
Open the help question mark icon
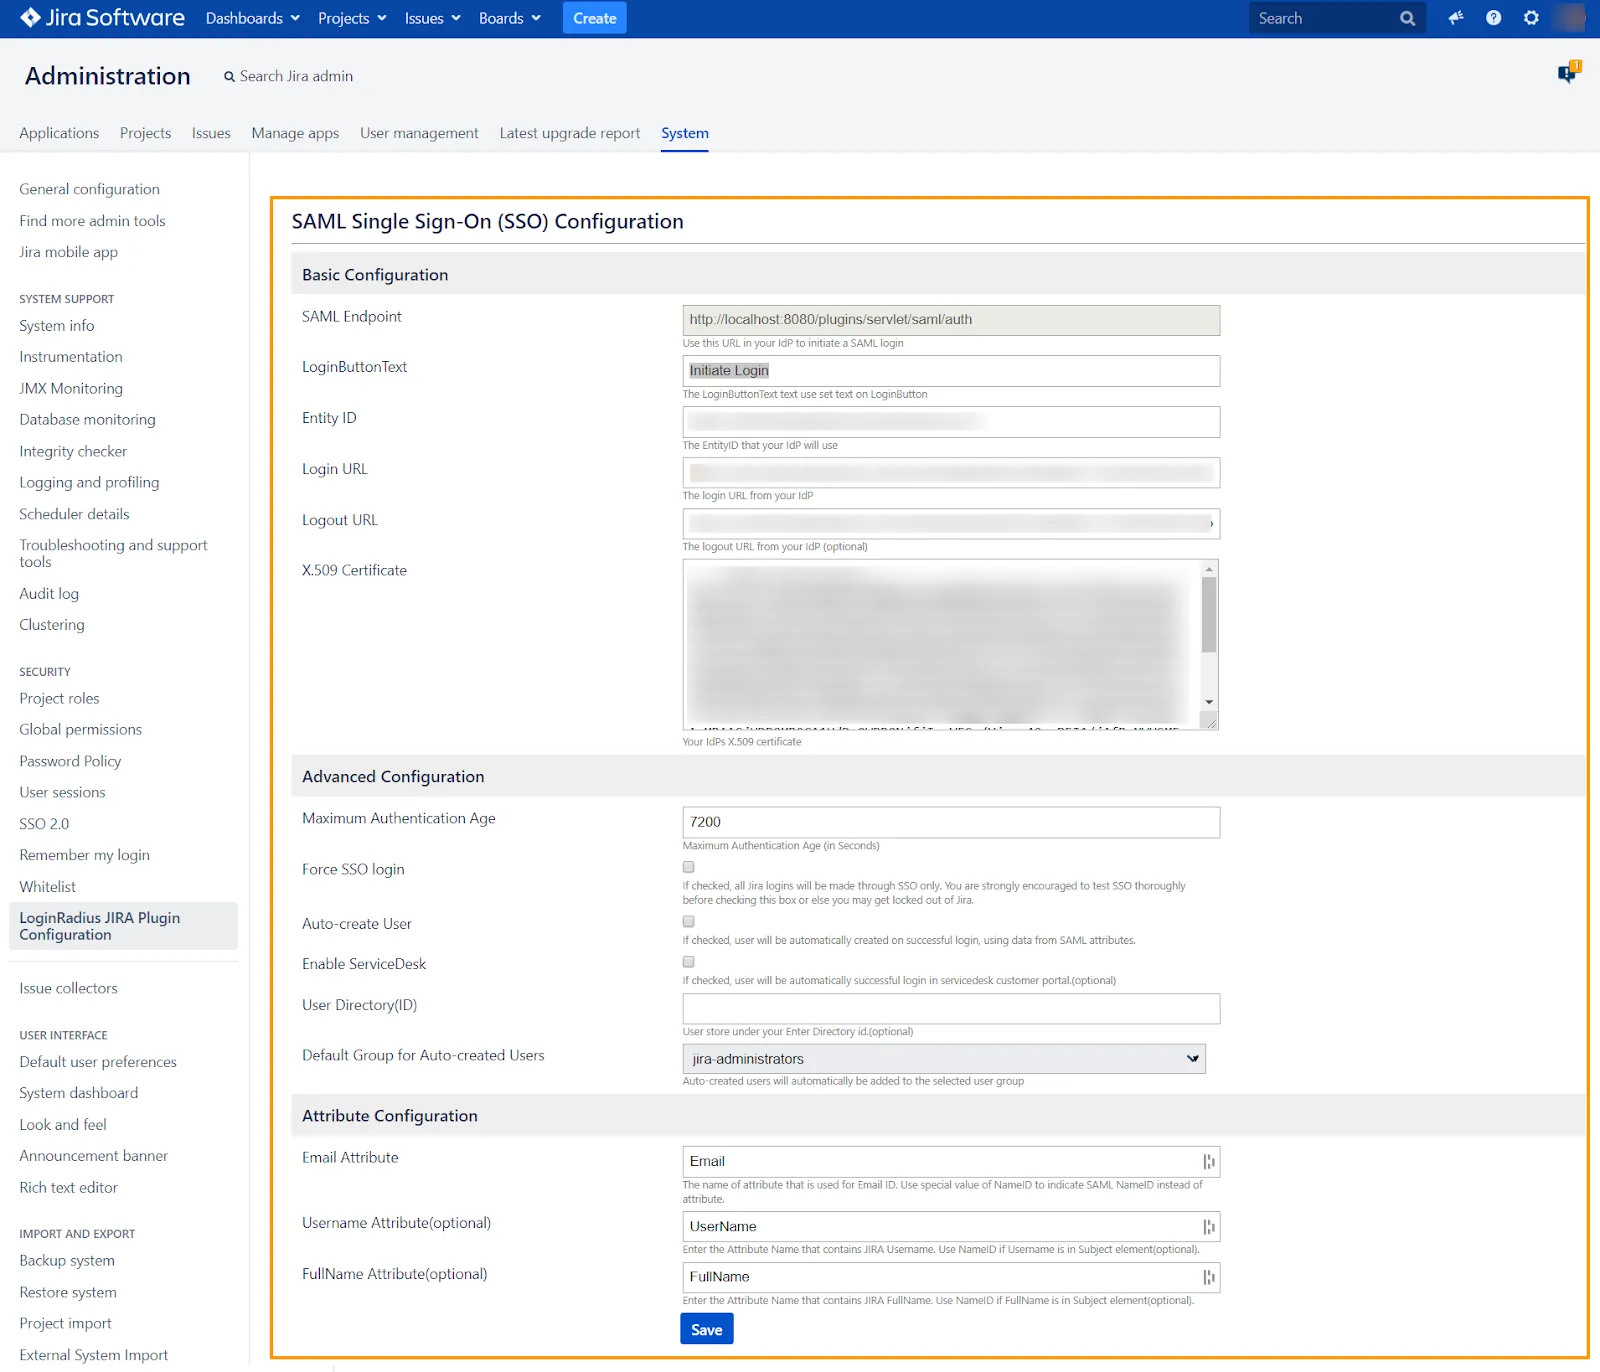[1493, 18]
